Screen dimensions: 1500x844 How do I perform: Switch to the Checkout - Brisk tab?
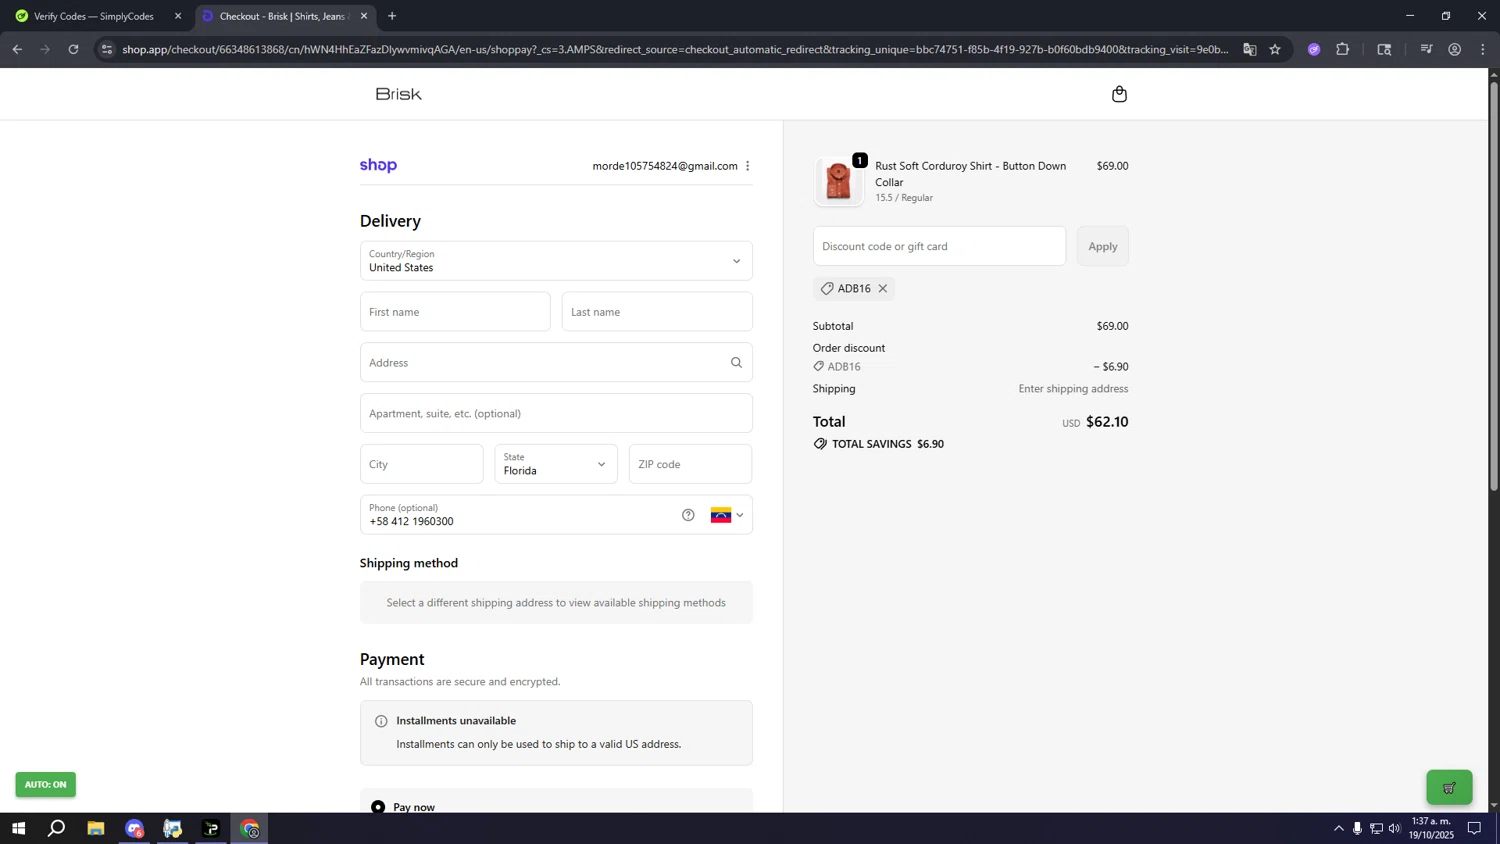(284, 16)
